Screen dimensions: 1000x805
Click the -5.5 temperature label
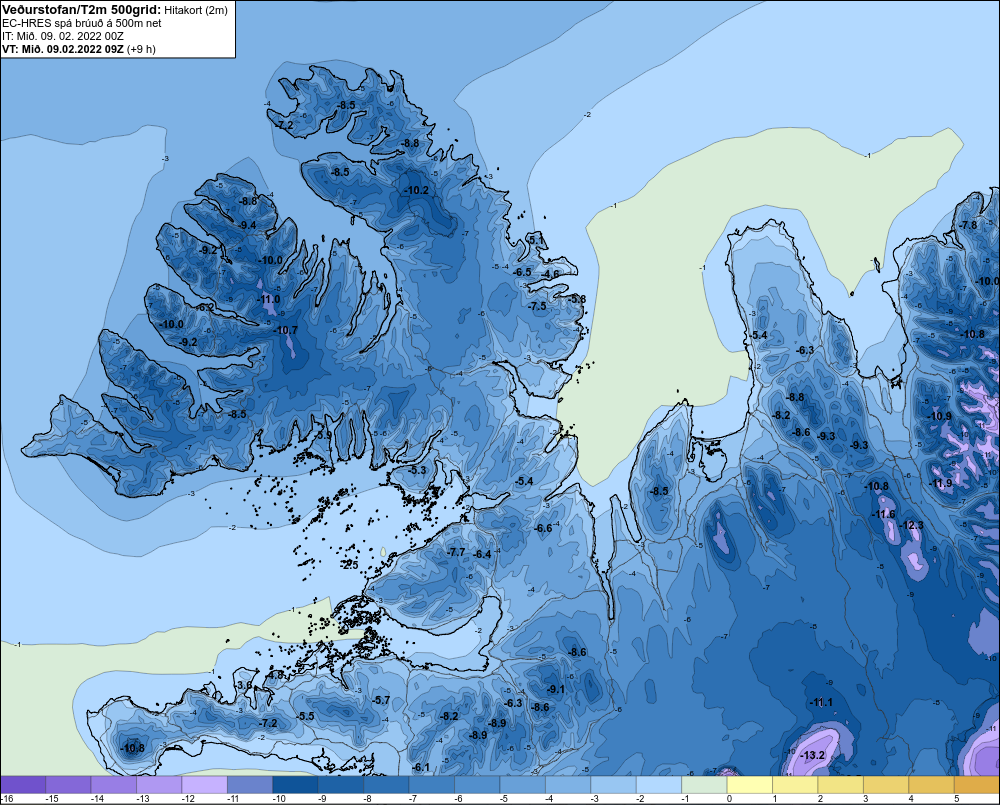[x=305, y=716]
